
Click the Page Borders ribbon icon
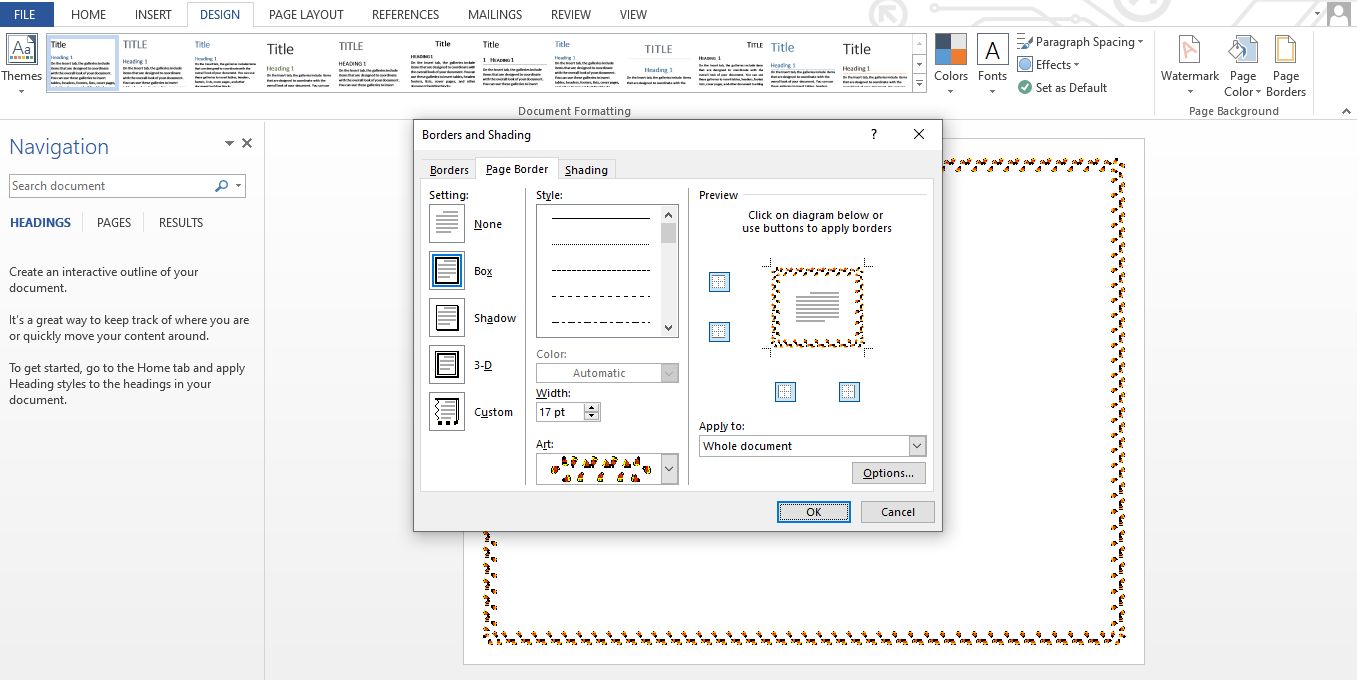pos(1285,52)
